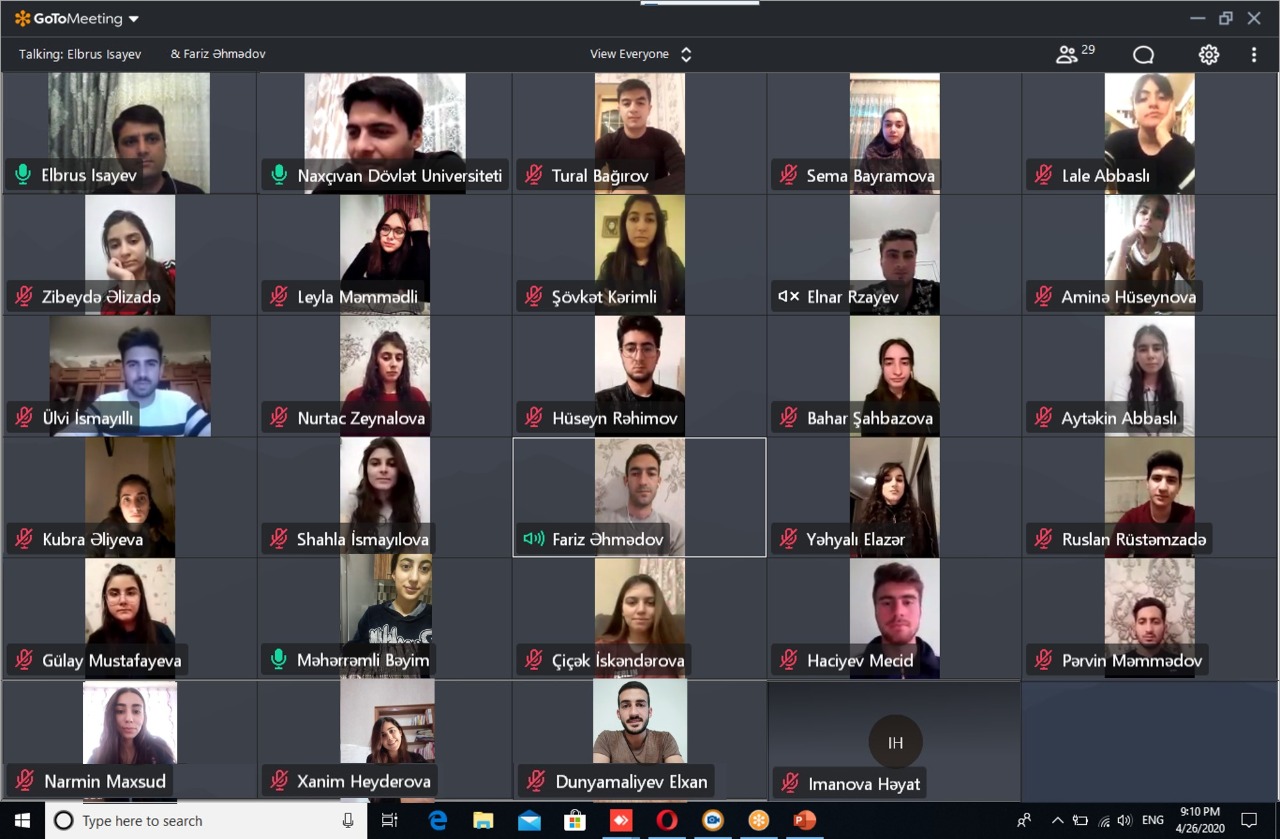Open the View Everyone layout selector

640,54
